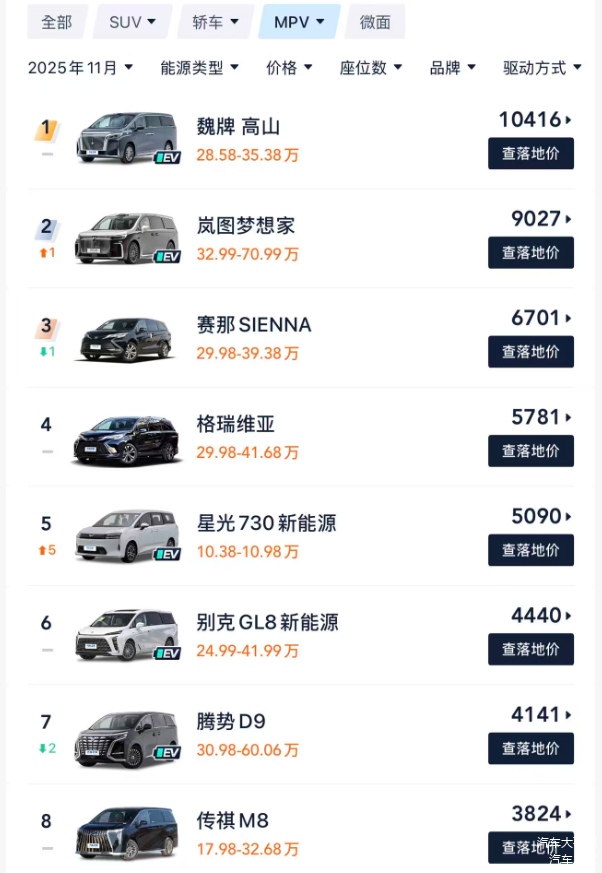
Task: Click the rank 3 bronze badge icon
Action: pyautogui.click(x=46, y=327)
